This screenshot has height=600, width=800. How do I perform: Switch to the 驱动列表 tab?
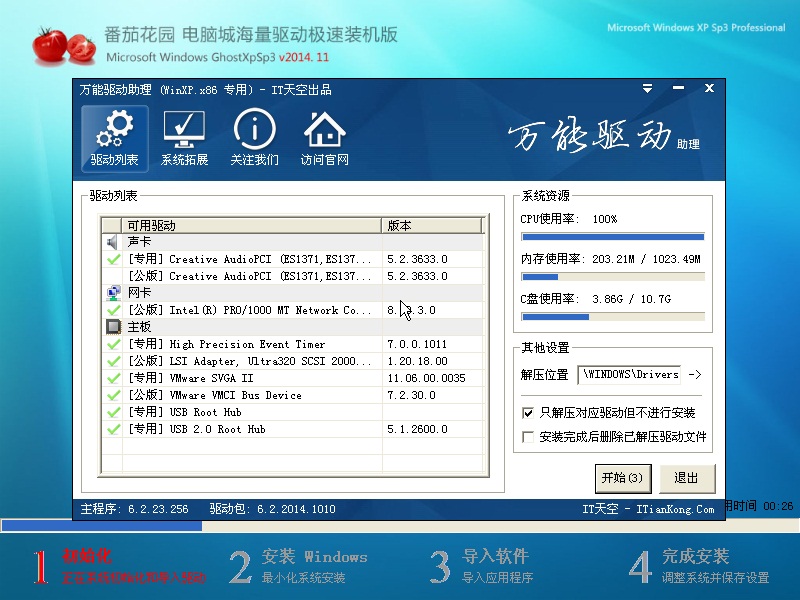click(114, 138)
